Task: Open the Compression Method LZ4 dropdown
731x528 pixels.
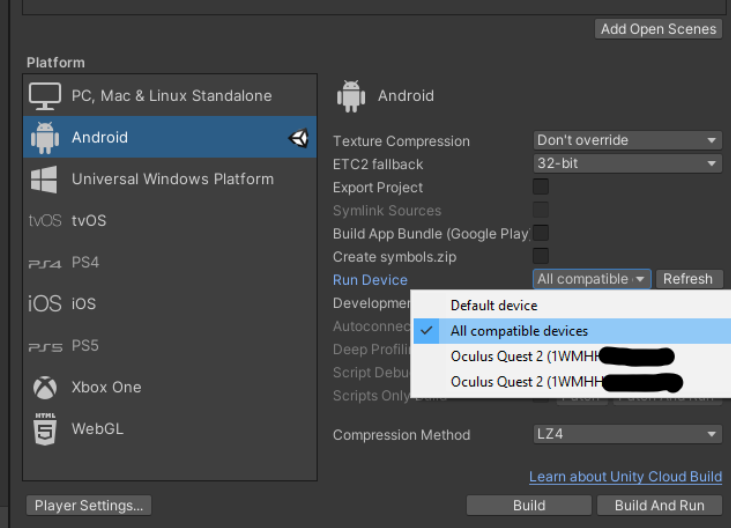Action: coord(627,435)
